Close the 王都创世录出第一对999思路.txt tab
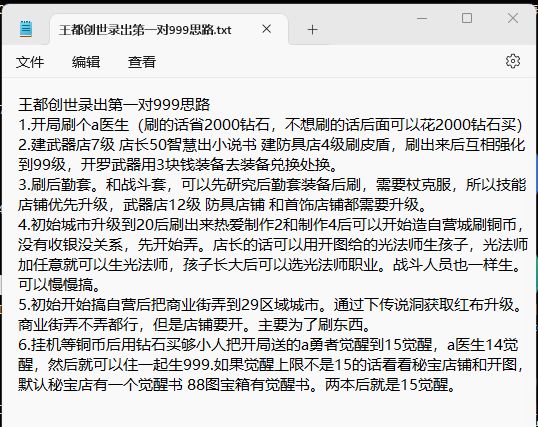 click(x=267, y=29)
